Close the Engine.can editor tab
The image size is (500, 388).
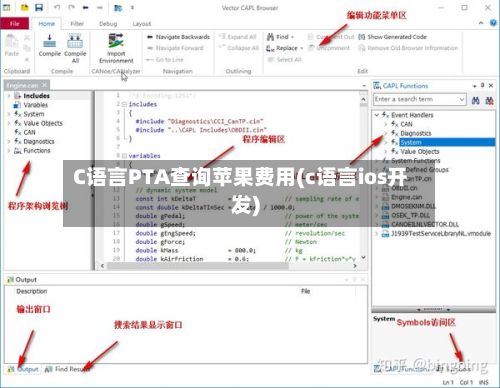coord(44,86)
